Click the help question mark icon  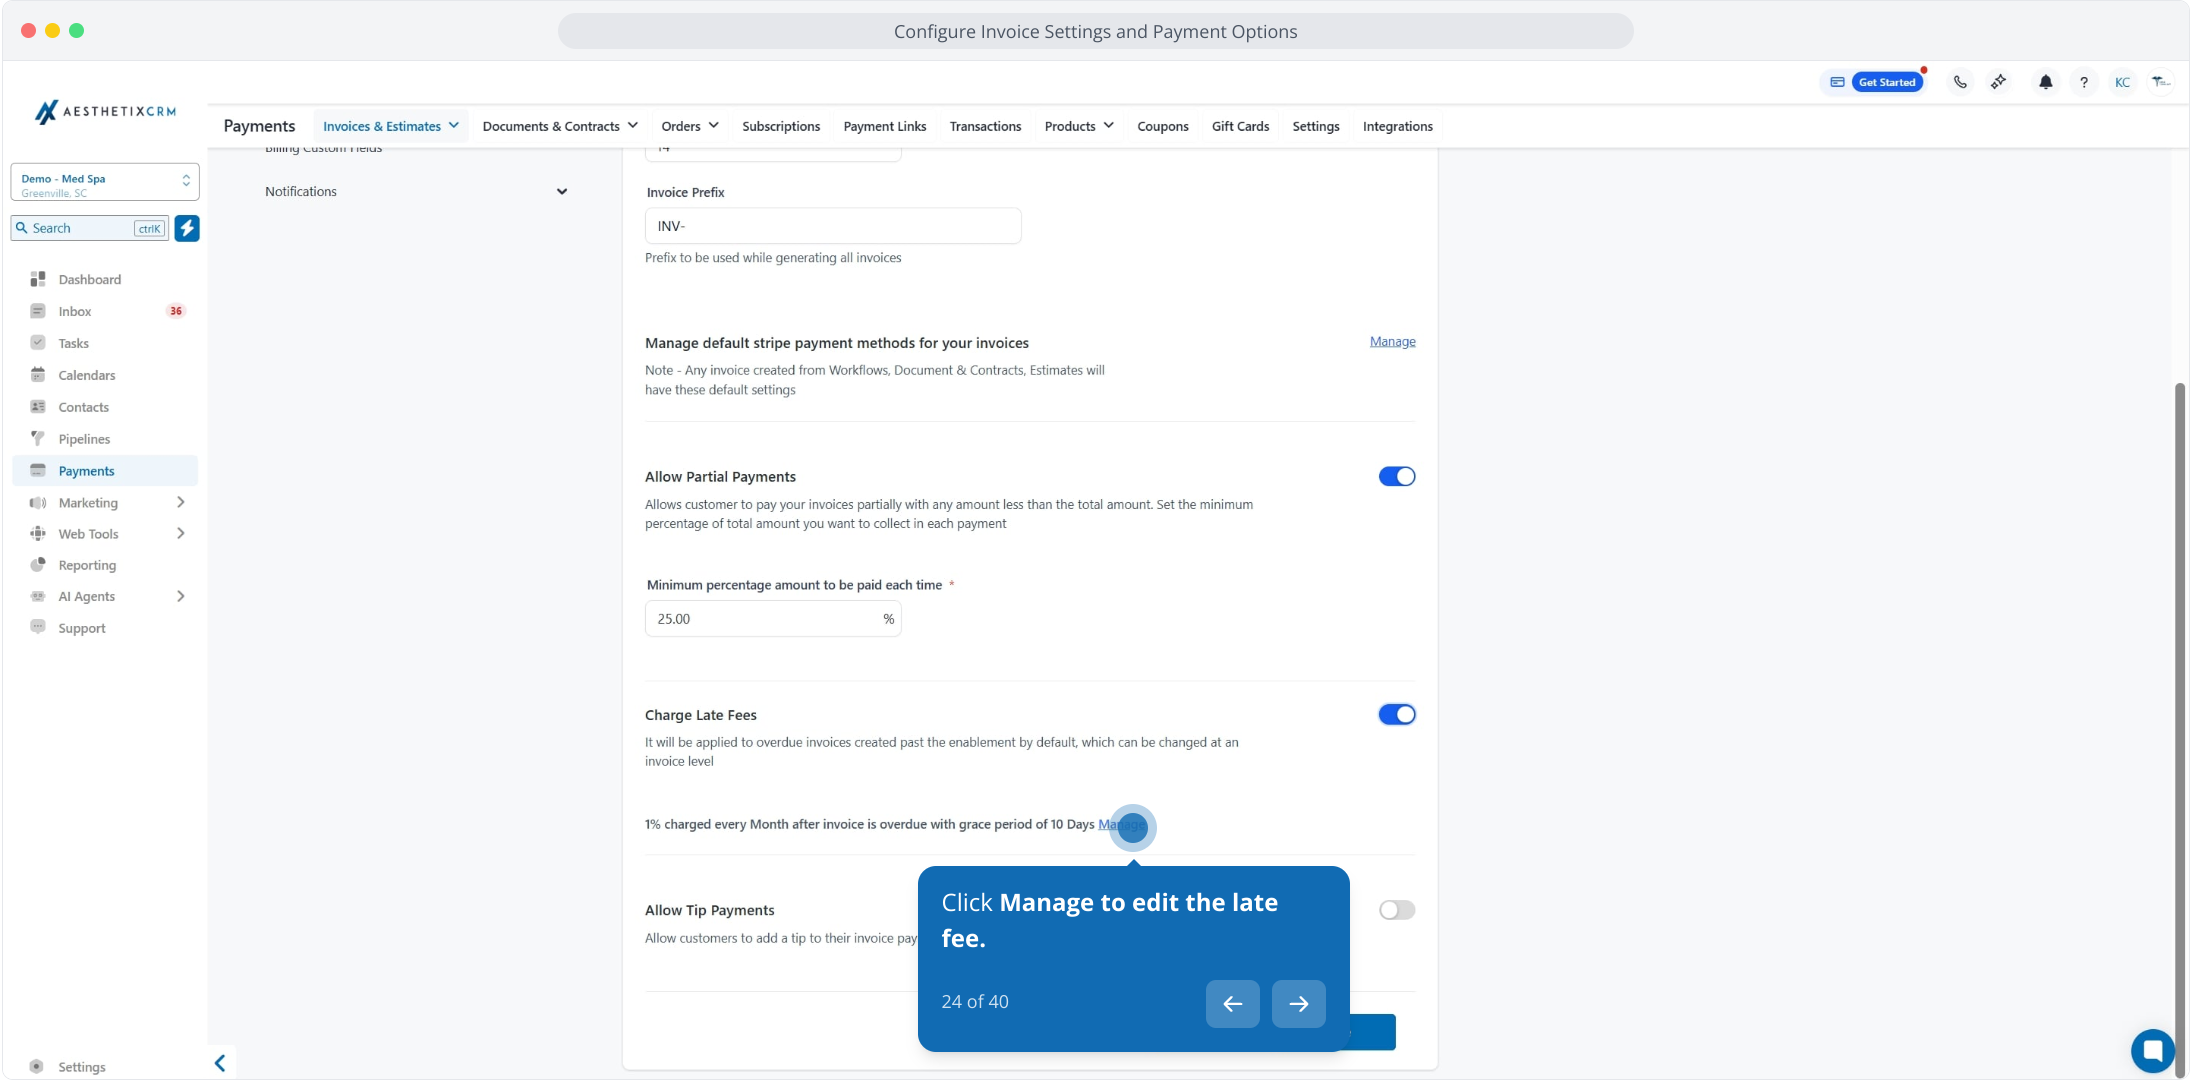pyautogui.click(x=2083, y=82)
